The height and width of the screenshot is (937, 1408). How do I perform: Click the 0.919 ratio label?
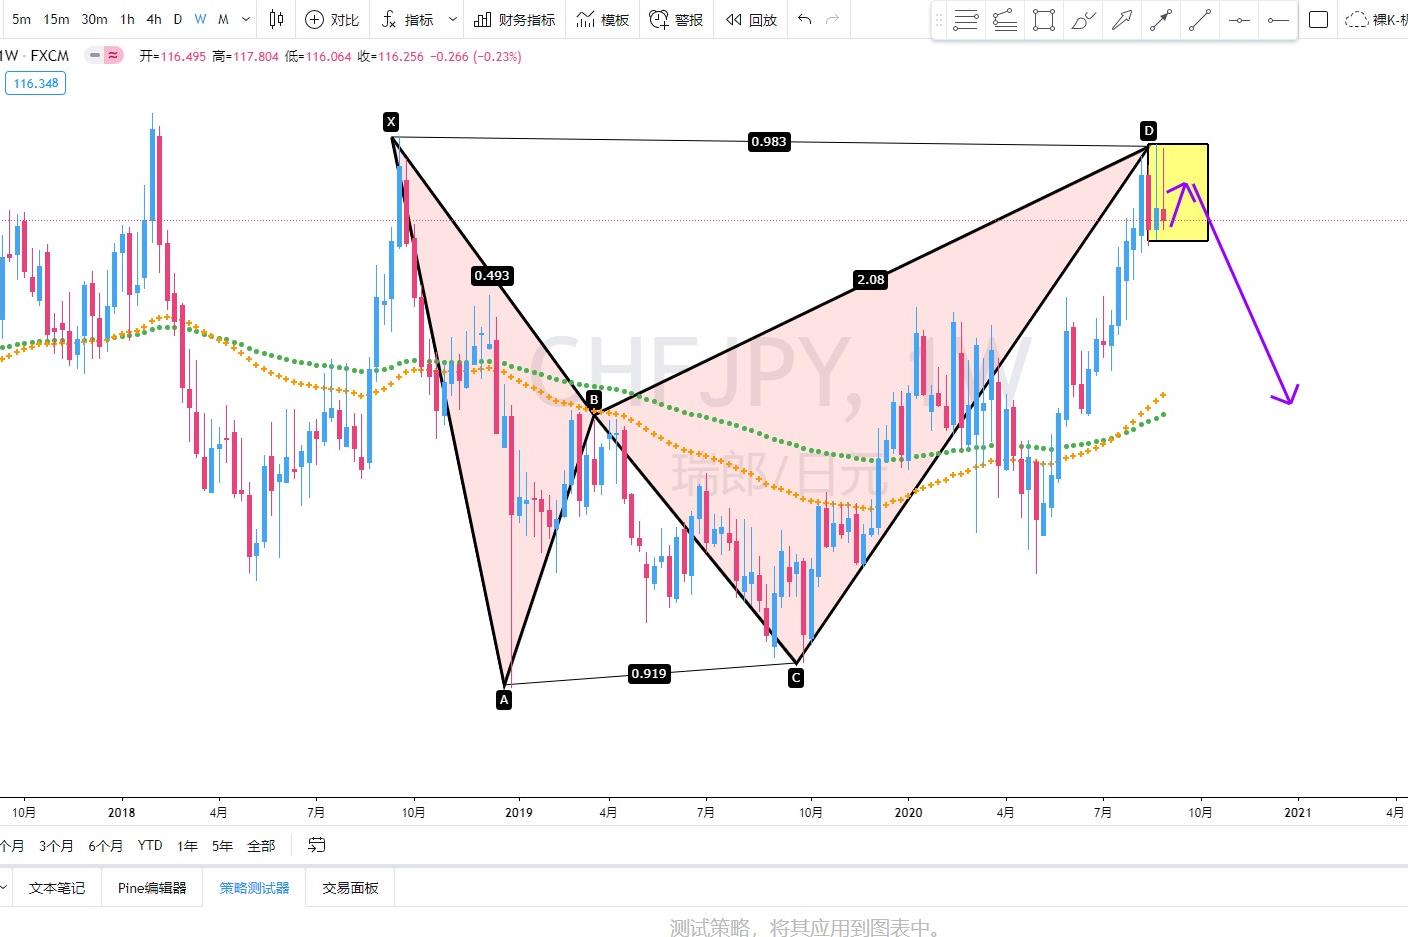coord(649,674)
